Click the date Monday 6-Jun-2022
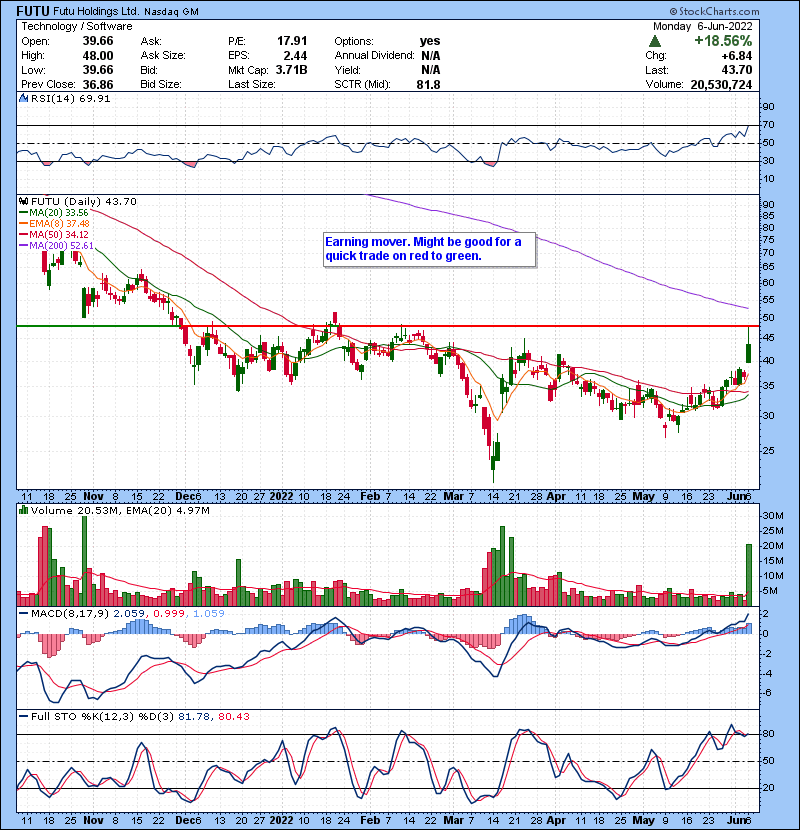800x830 pixels. pos(703,26)
